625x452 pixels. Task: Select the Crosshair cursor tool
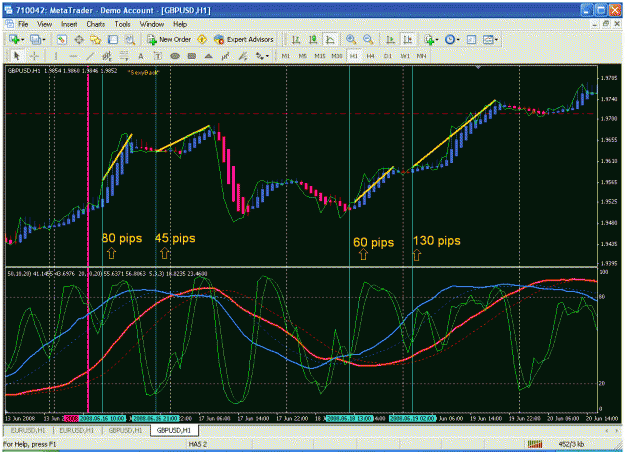[x=34, y=56]
